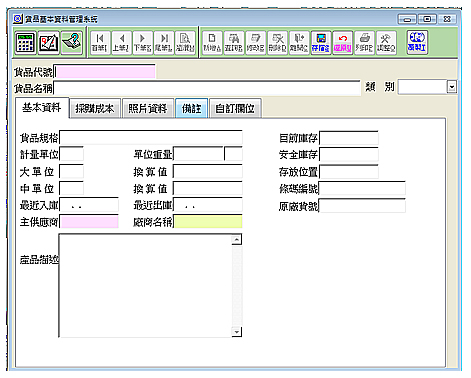
Task: Click the 最近出庫 date field
Action: click(x=208, y=205)
